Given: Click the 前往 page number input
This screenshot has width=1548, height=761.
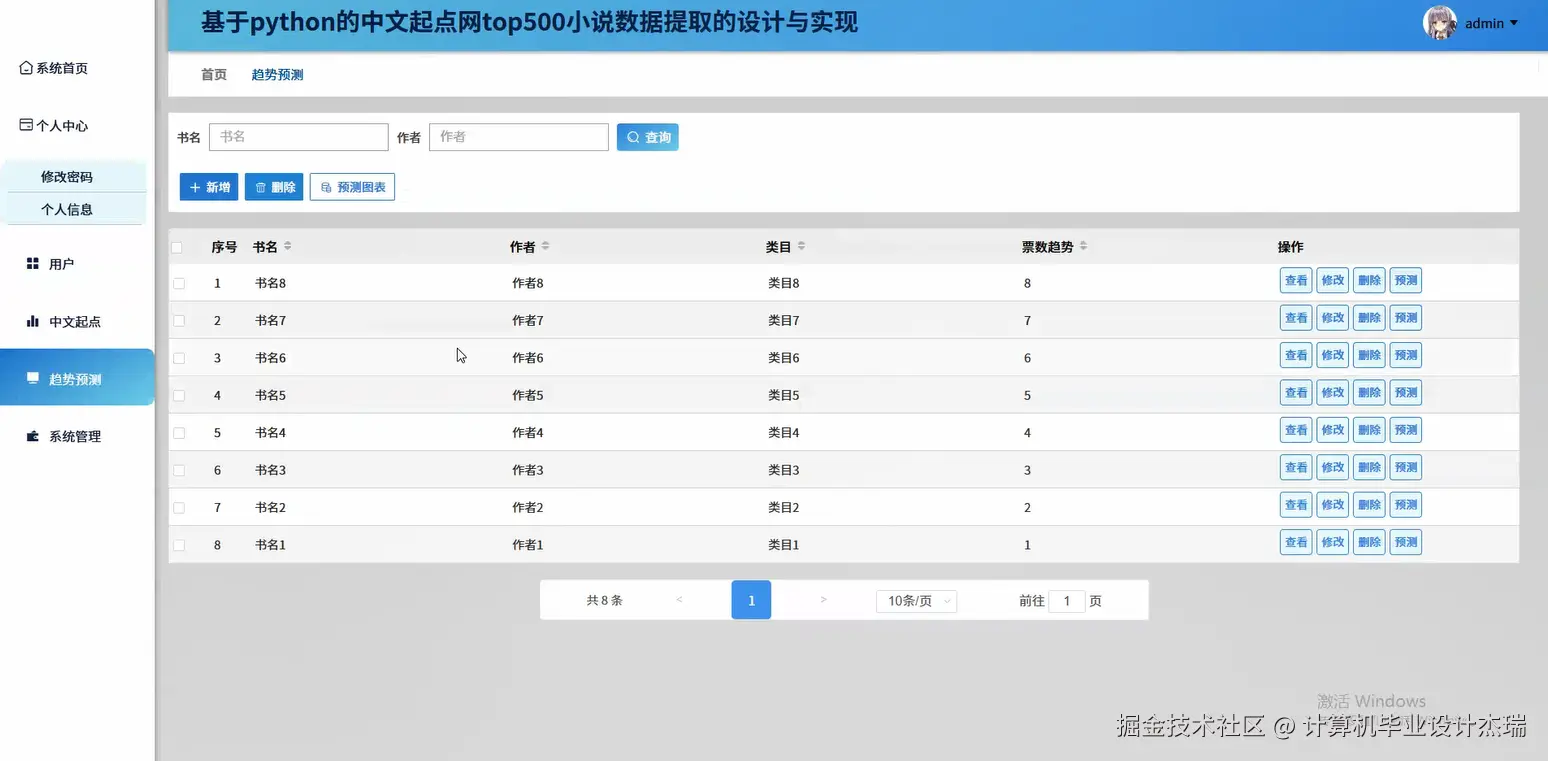Looking at the screenshot, I should pos(1067,601).
